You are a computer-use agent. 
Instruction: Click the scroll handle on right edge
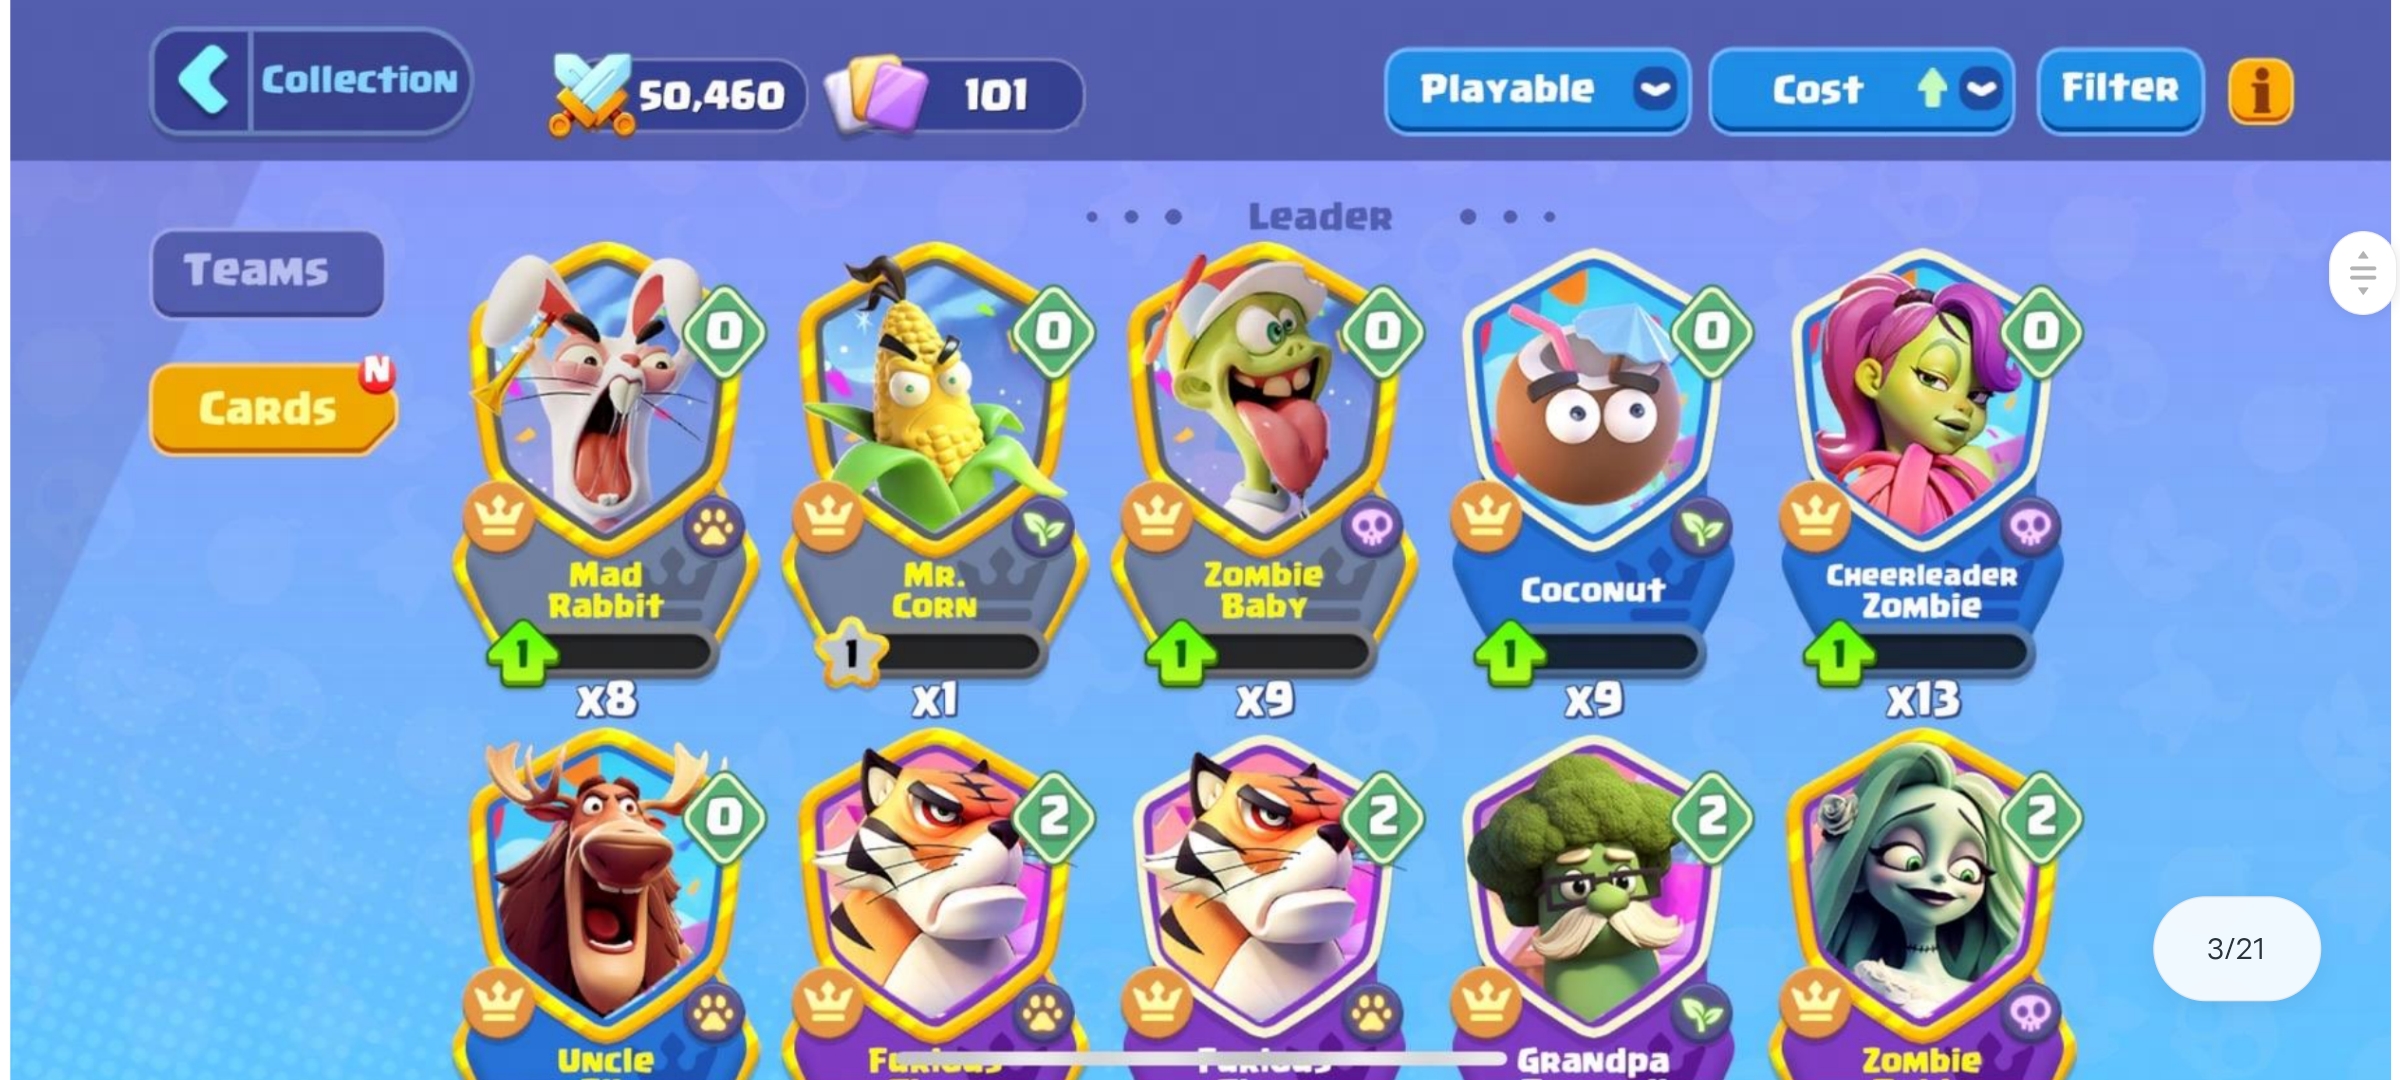coord(2362,273)
